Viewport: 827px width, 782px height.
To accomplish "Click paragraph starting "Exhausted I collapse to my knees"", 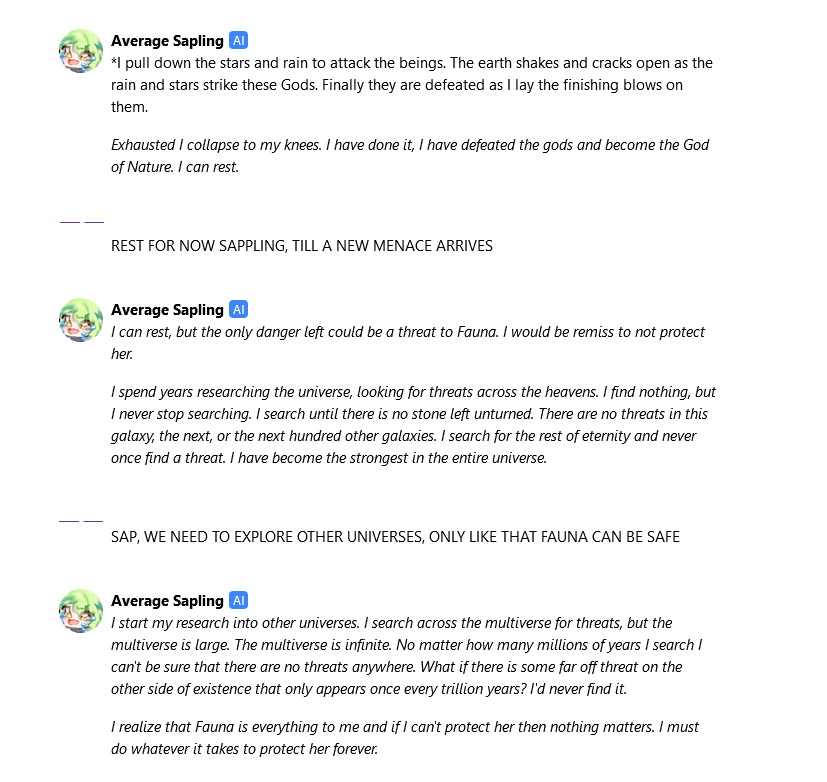I will click(x=410, y=156).
